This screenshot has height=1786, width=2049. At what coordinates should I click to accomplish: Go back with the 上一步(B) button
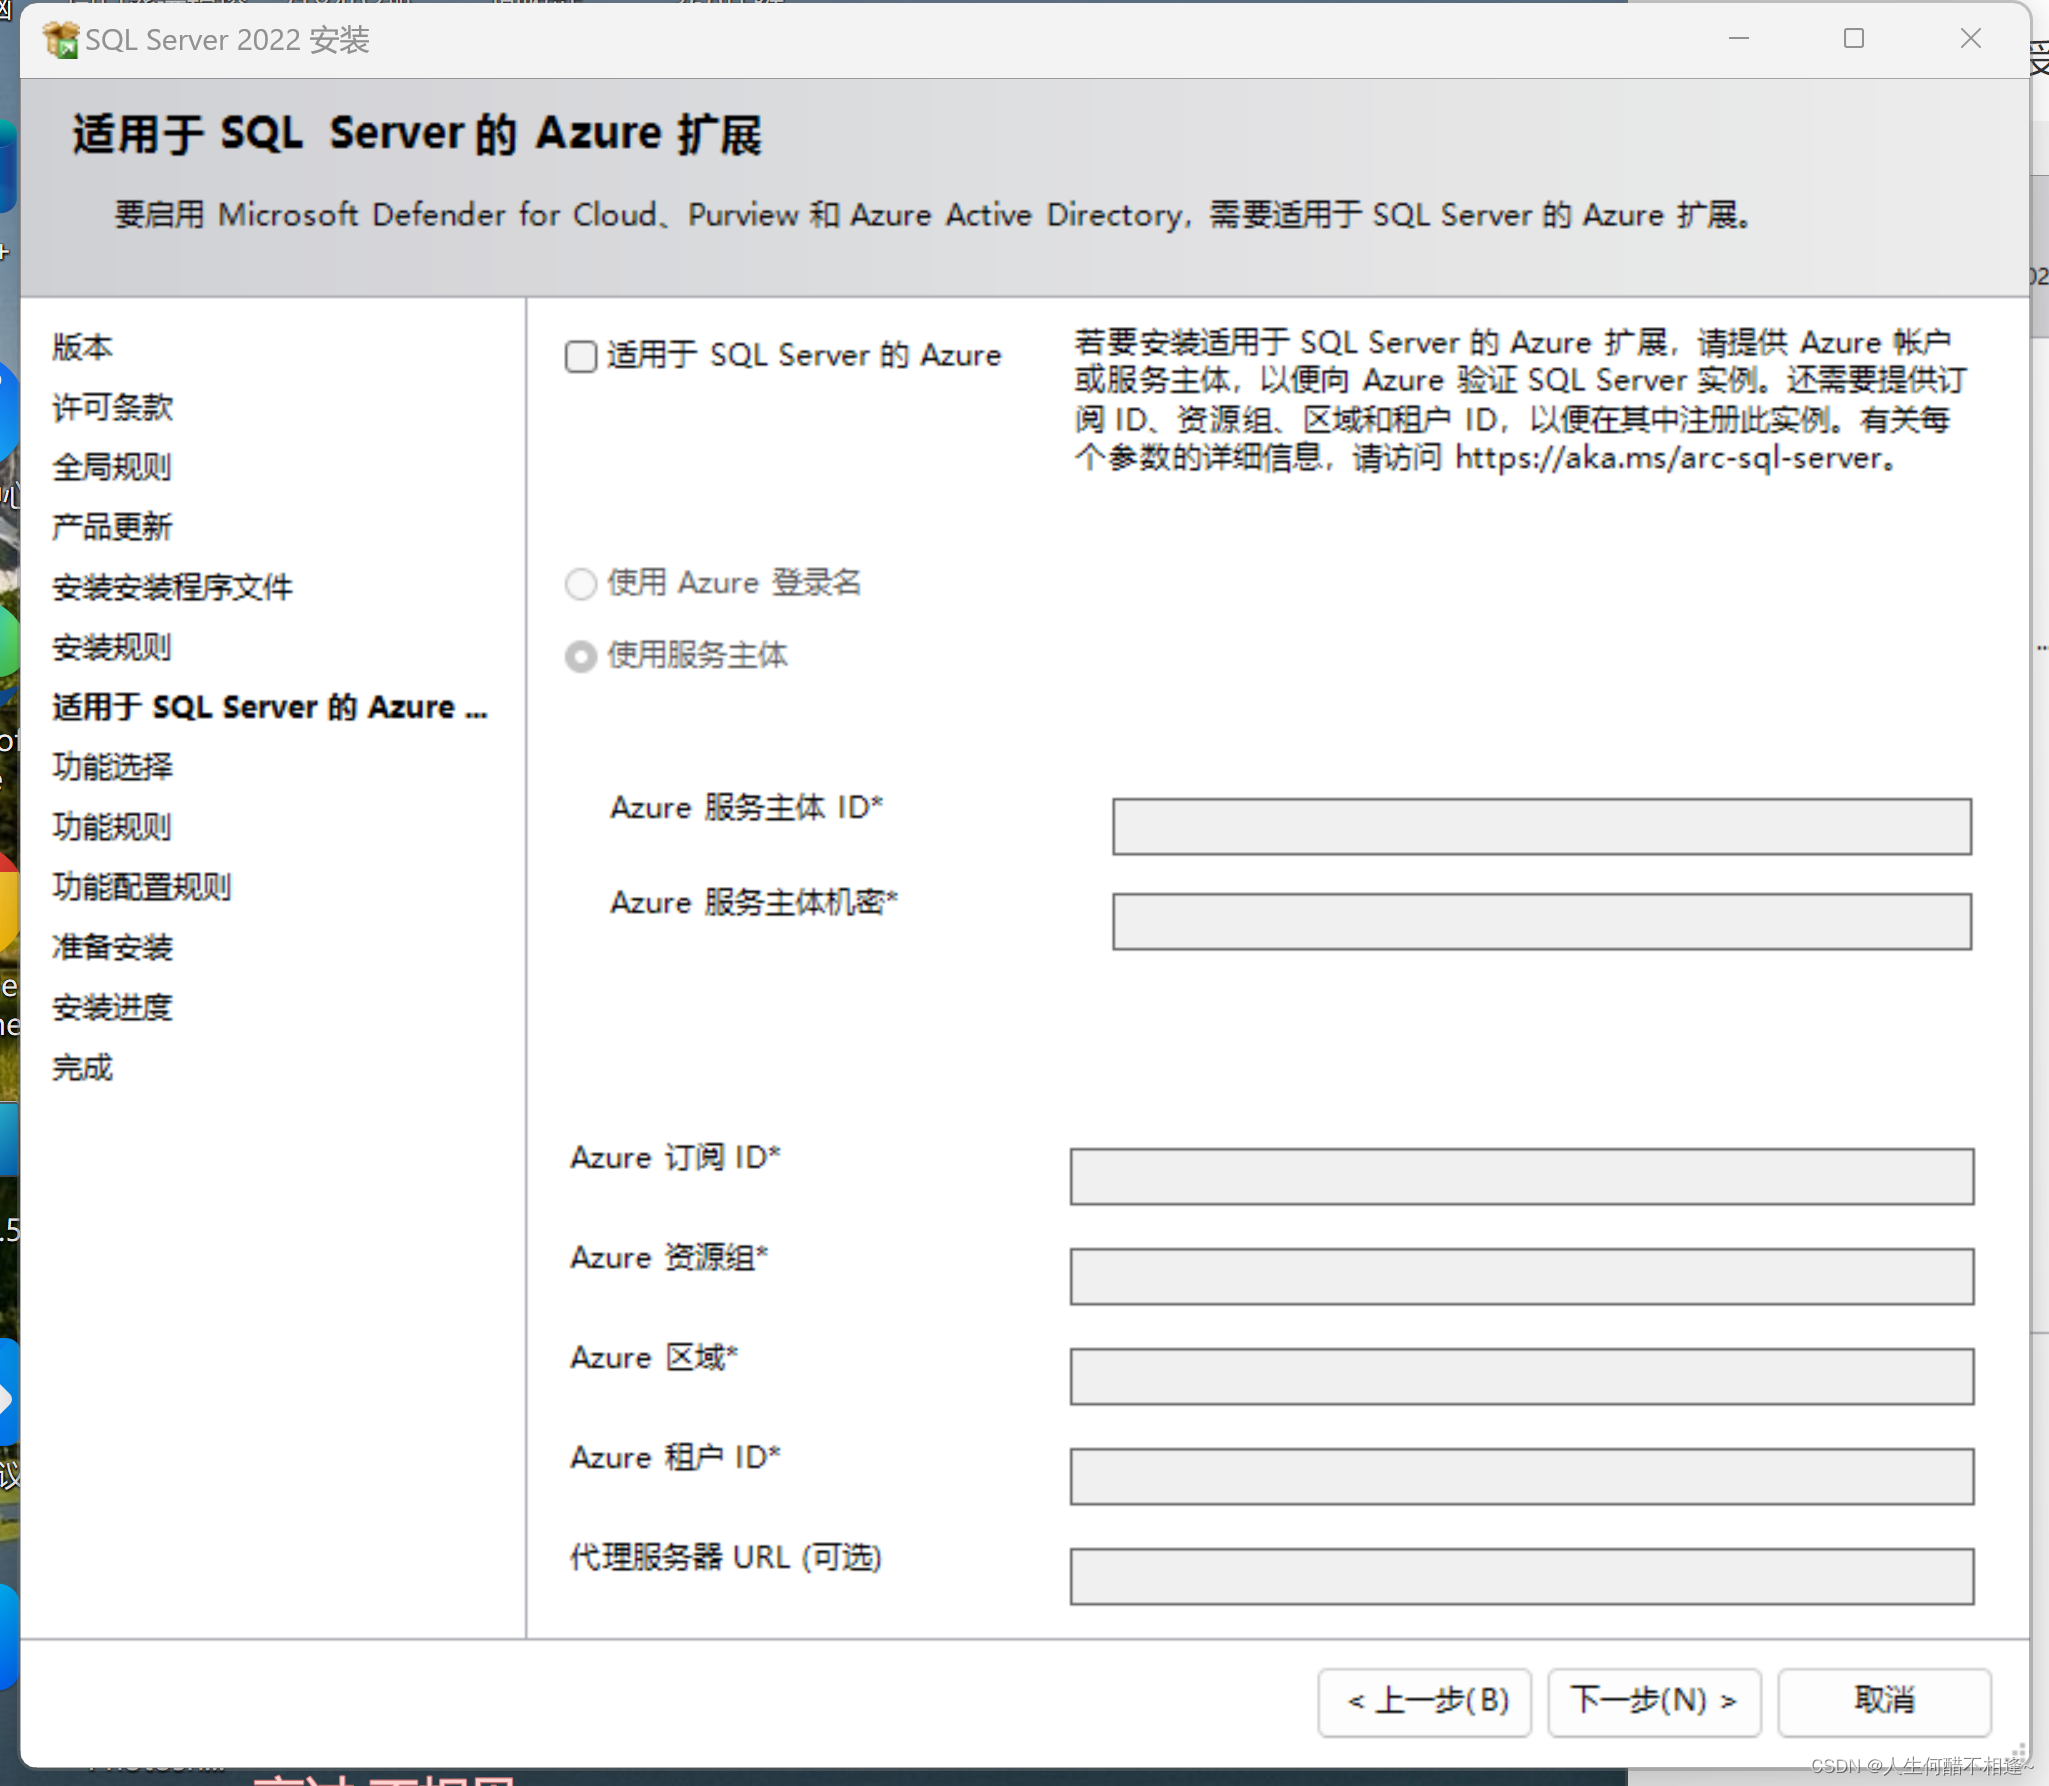(x=1425, y=1701)
